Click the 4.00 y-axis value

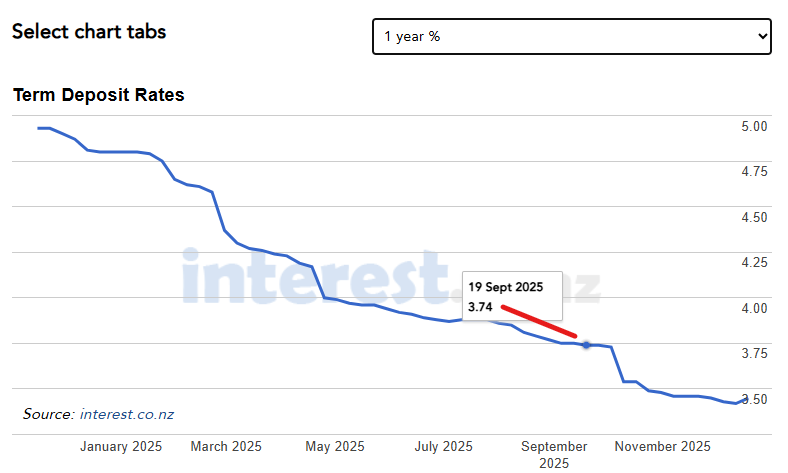point(754,308)
